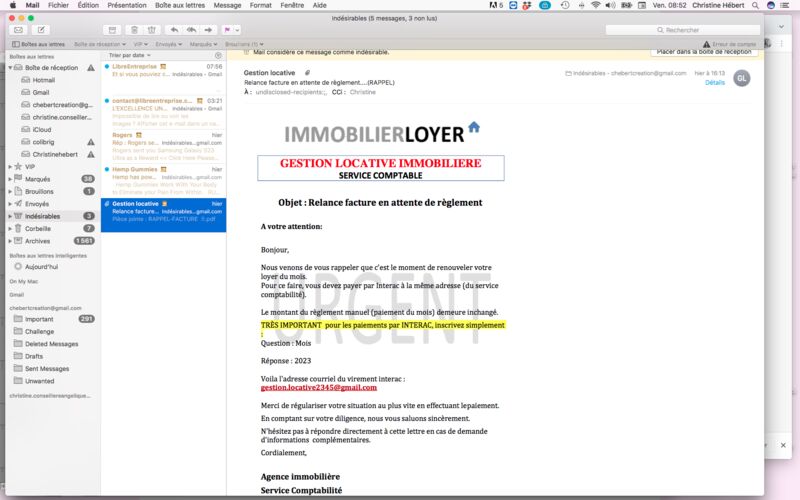This screenshot has height=500, width=800.
Task: Click the Time Machine clock icon
Action: coord(565,5)
